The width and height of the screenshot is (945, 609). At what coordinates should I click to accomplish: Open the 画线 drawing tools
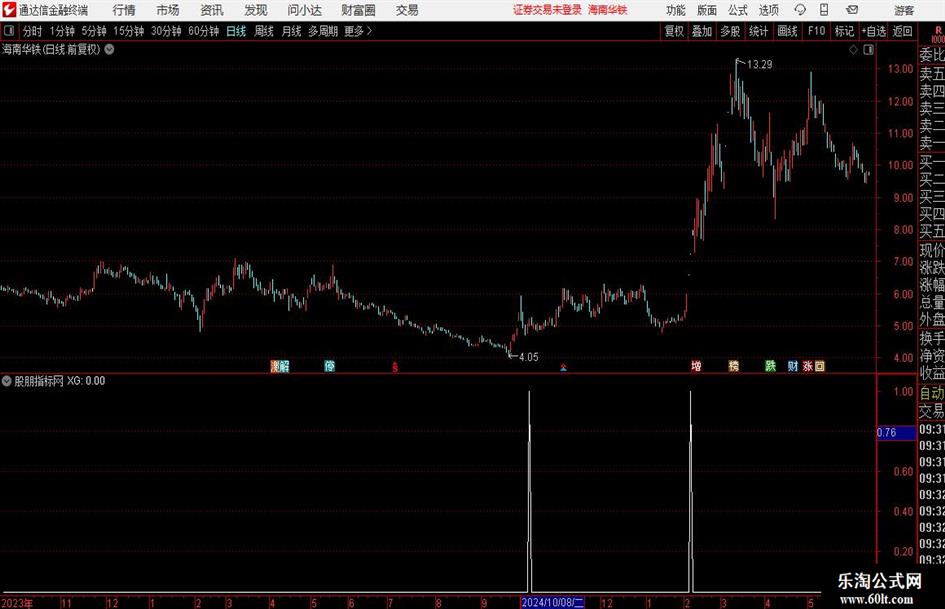(787, 31)
